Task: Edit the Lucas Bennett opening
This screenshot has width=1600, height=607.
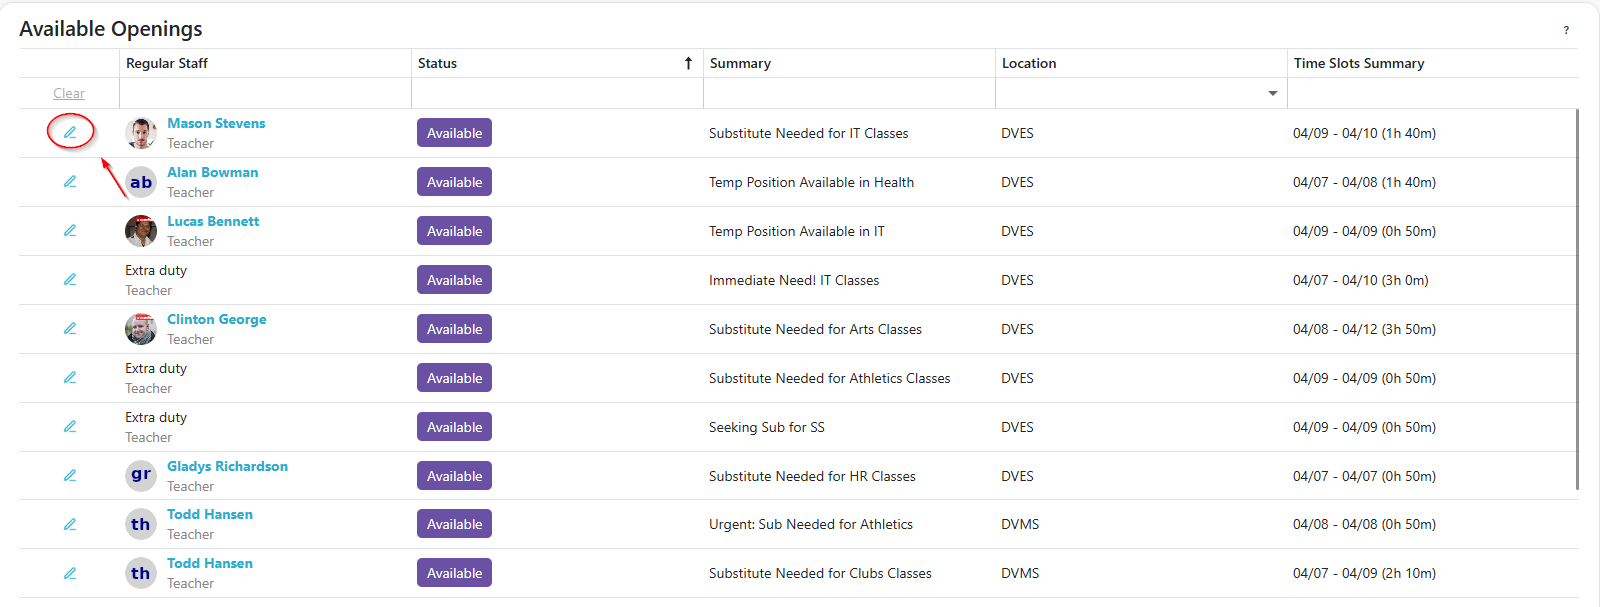Action: click(70, 230)
